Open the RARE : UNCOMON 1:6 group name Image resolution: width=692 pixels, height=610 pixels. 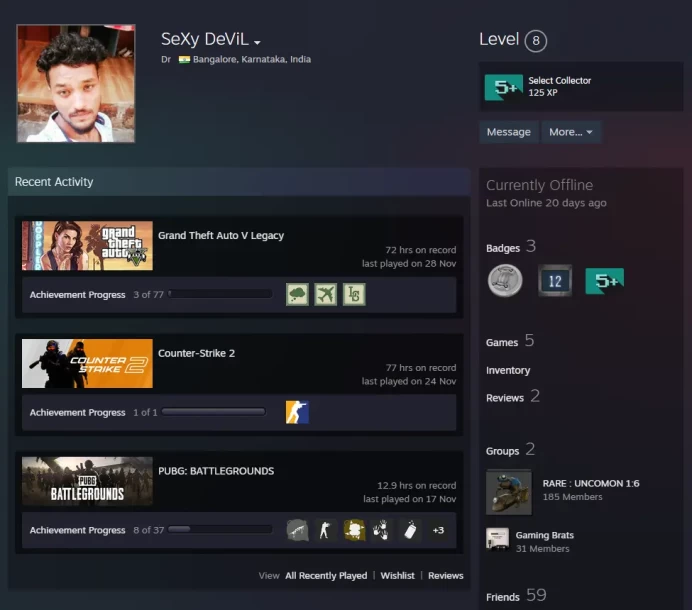[x=591, y=483]
